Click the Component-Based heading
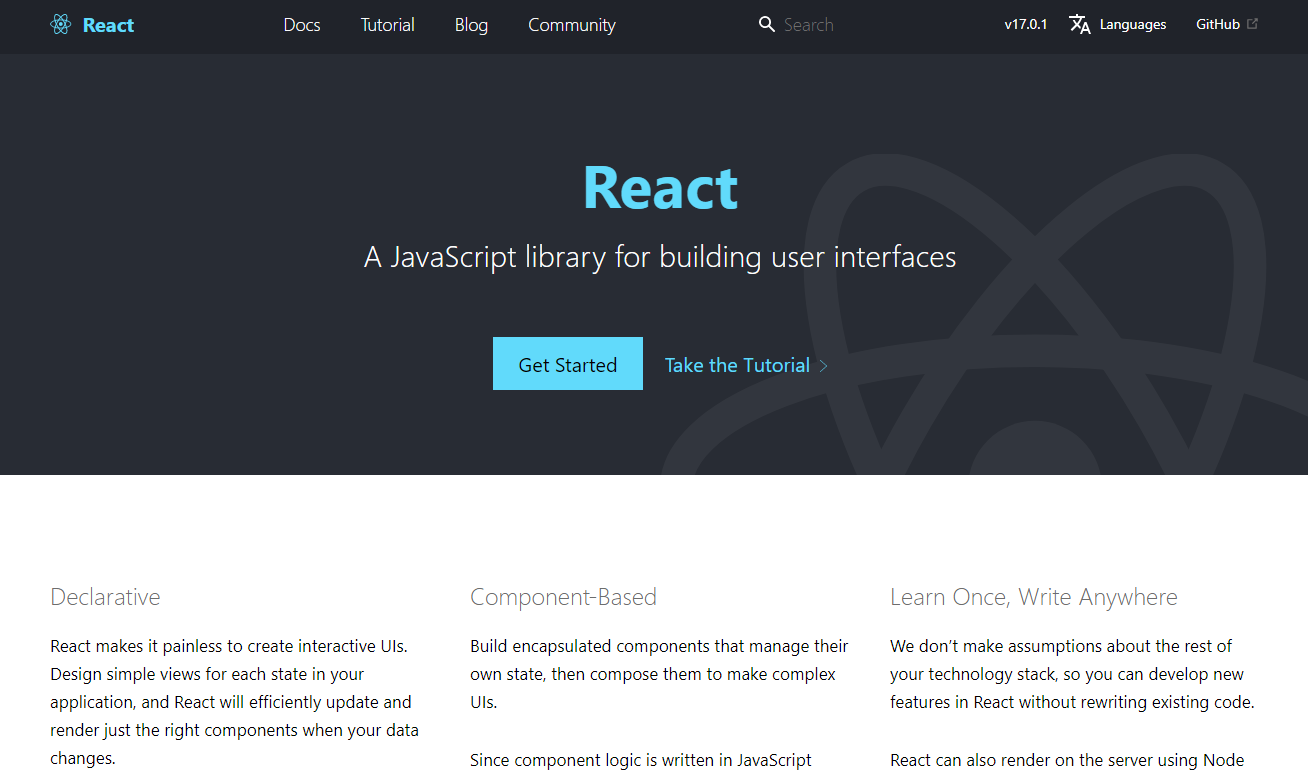The height and width of the screenshot is (774, 1308). (563, 598)
